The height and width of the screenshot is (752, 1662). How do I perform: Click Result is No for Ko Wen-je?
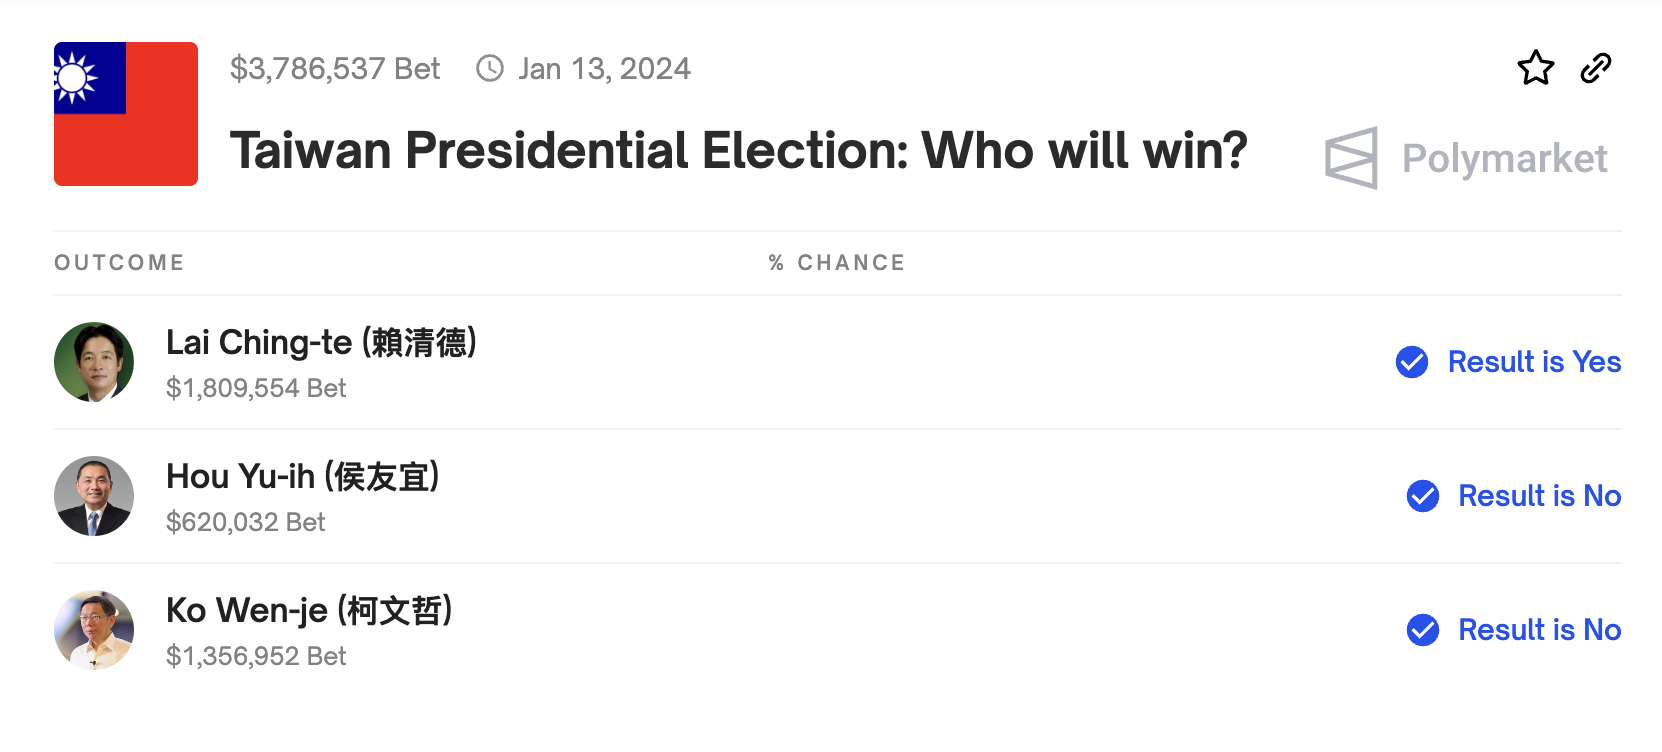pos(1539,630)
